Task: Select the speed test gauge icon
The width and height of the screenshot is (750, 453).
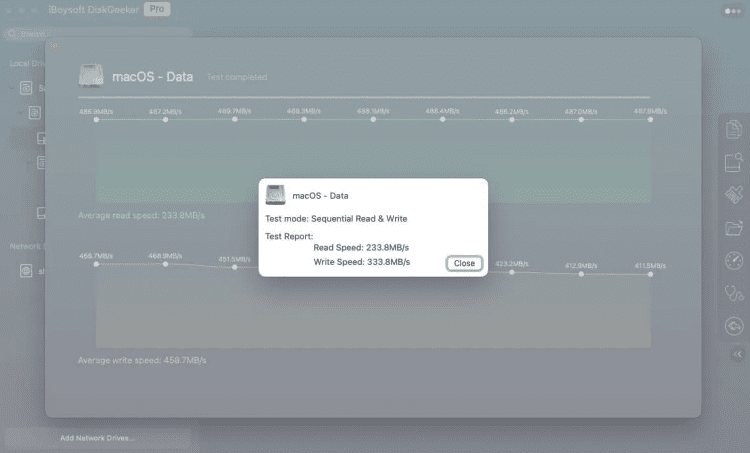Action: [734, 260]
